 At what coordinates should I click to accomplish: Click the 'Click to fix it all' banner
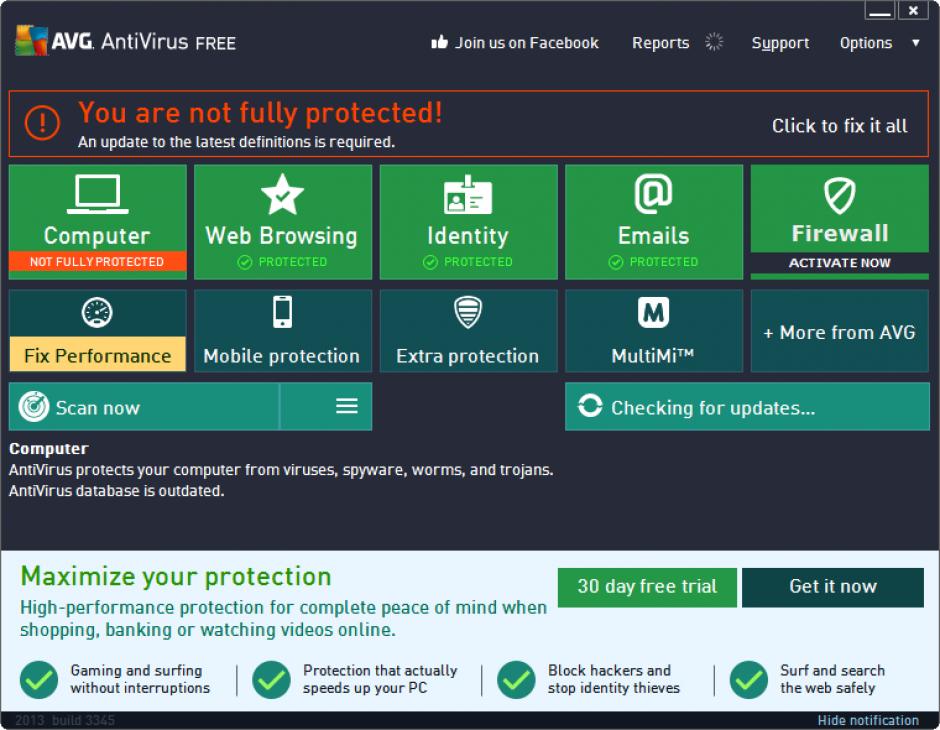tap(839, 126)
